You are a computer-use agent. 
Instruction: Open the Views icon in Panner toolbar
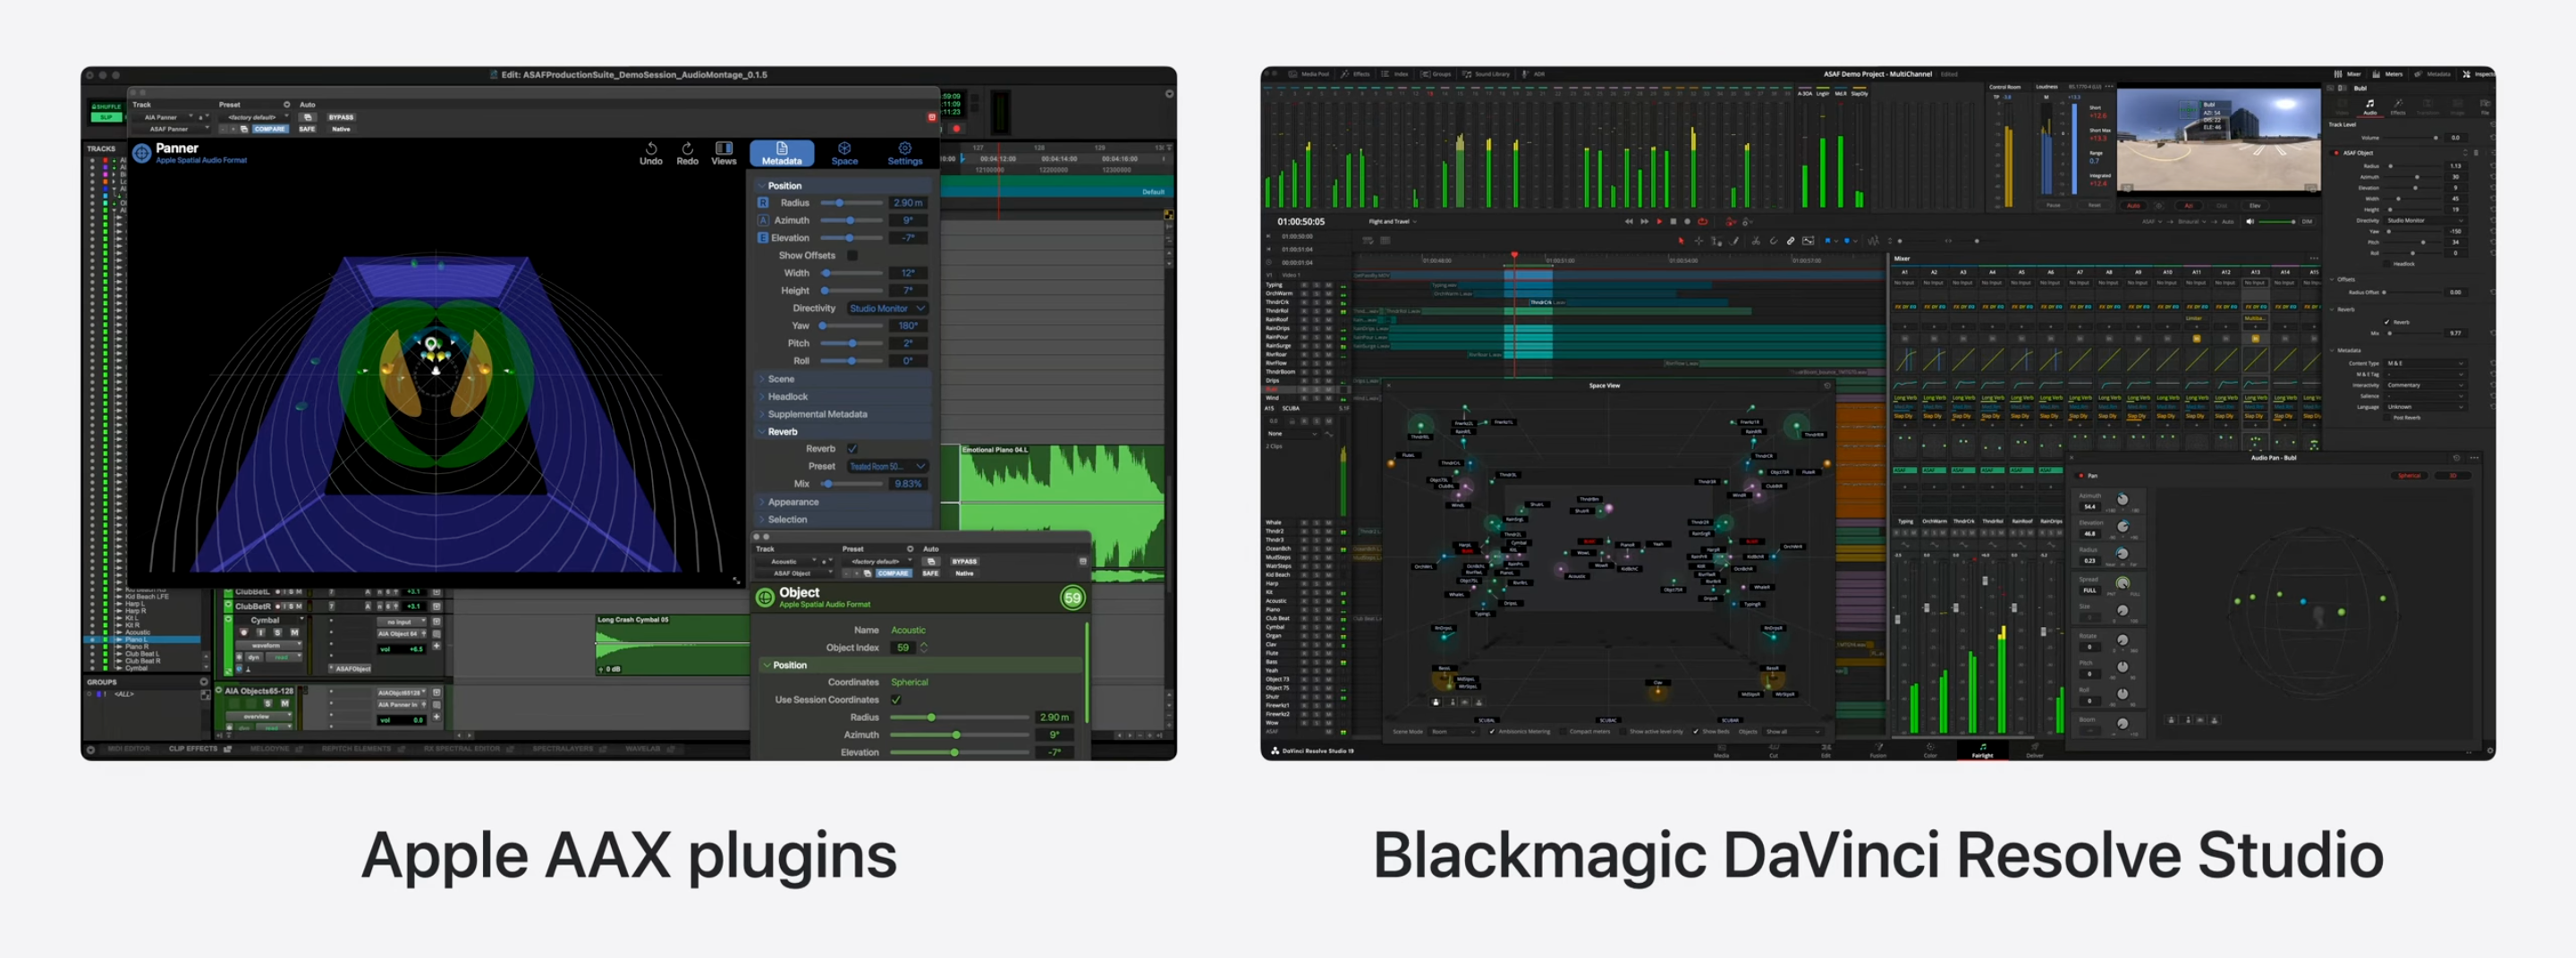[x=723, y=152]
